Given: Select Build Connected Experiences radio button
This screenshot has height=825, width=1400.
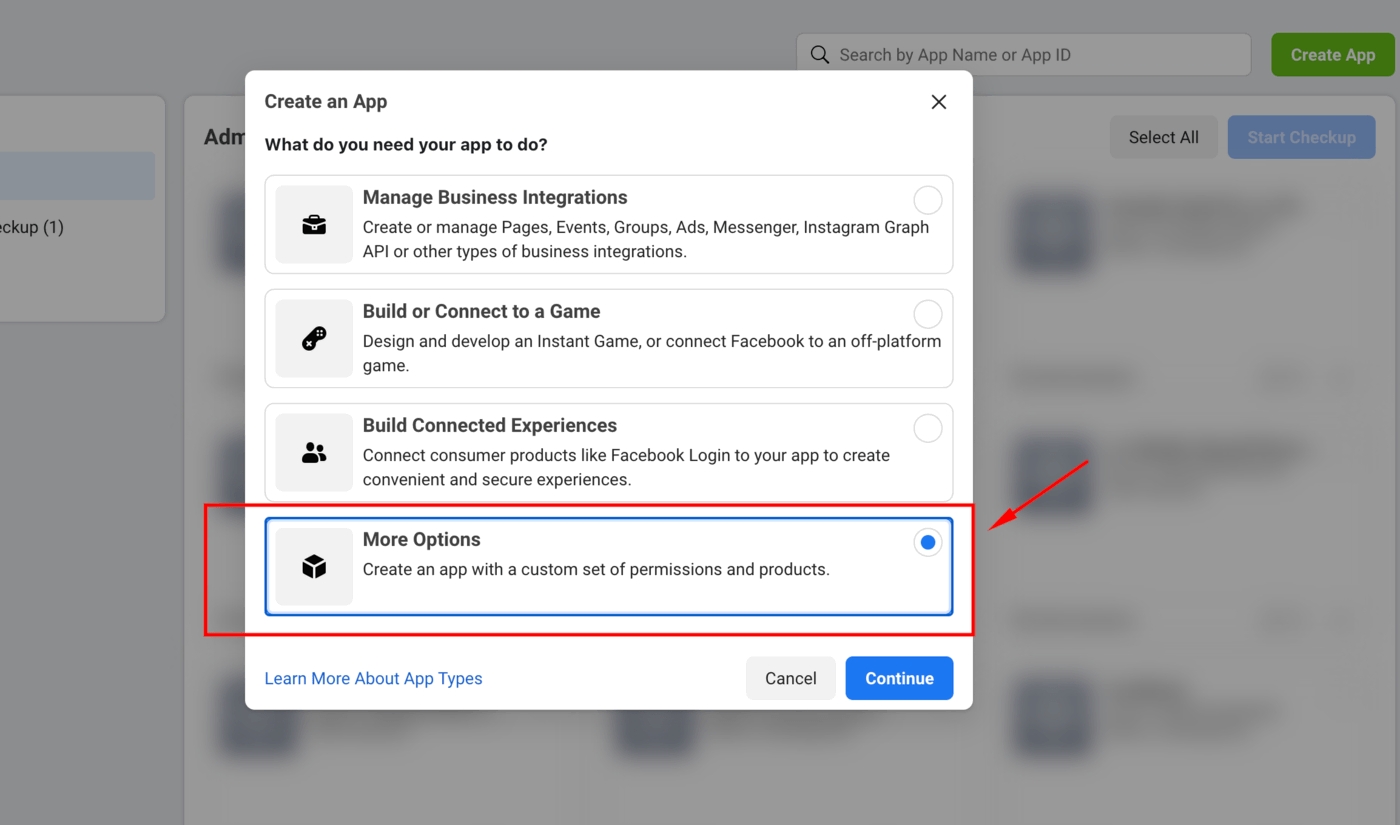Looking at the screenshot, I should [927, 428].
